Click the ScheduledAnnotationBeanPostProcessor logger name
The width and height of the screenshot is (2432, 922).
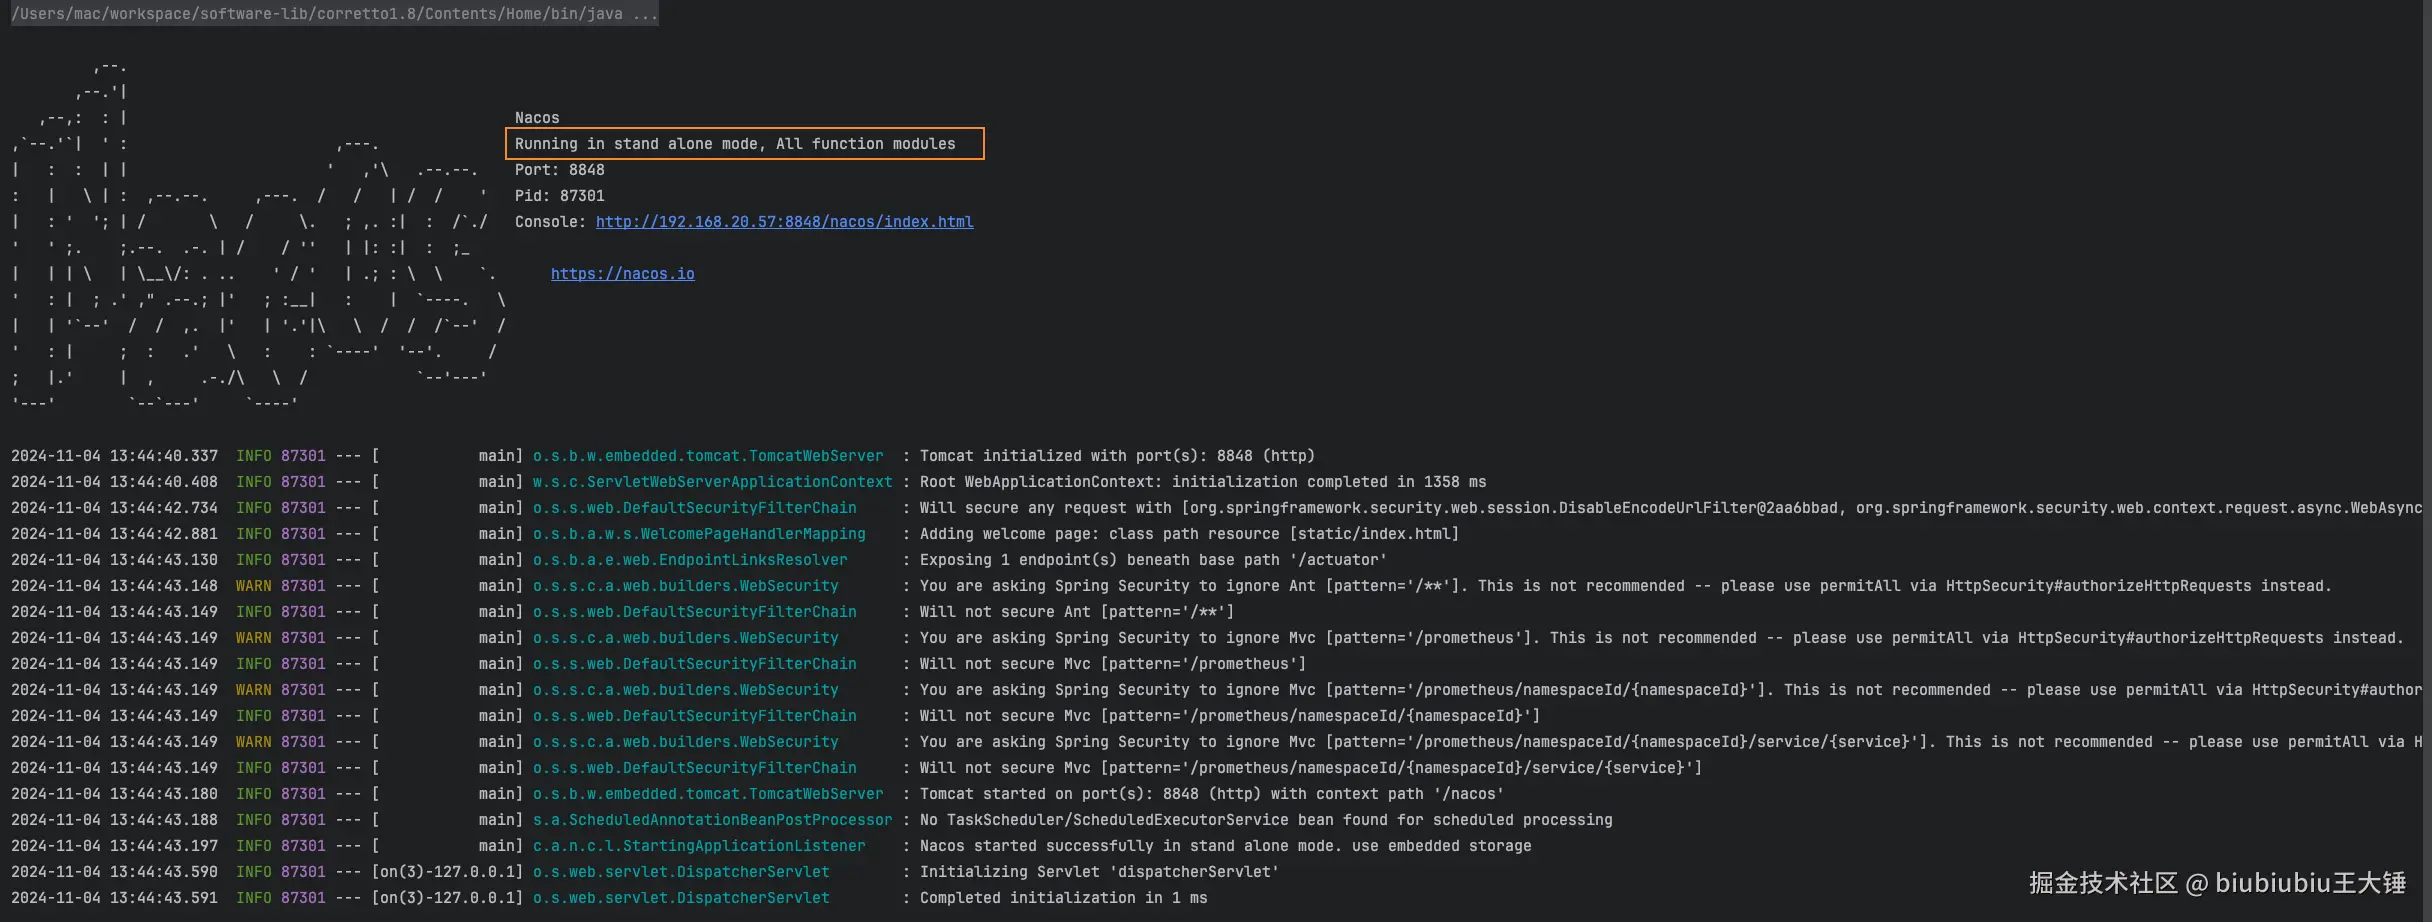712,820
